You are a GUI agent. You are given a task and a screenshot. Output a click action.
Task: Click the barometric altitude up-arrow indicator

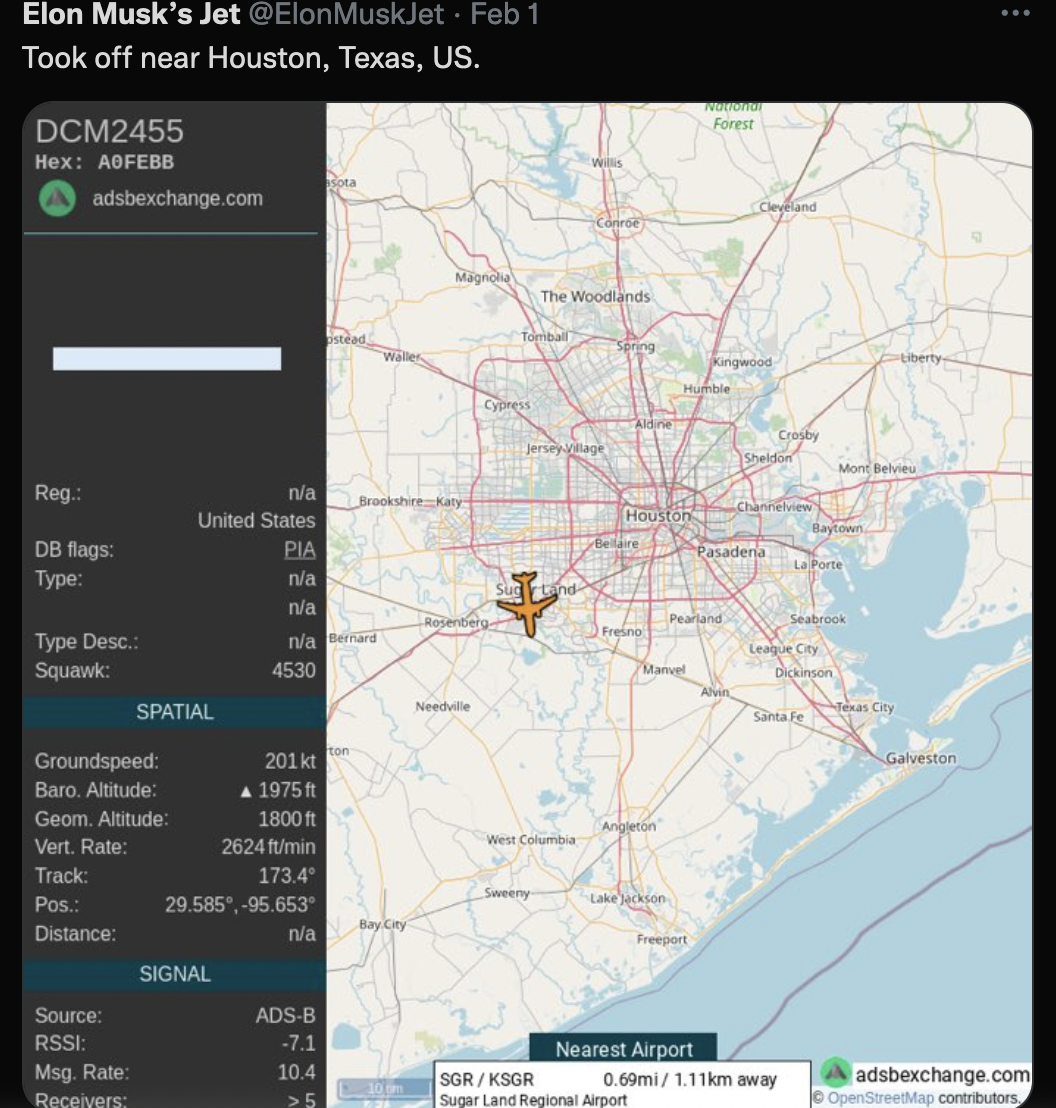(246, 791)
